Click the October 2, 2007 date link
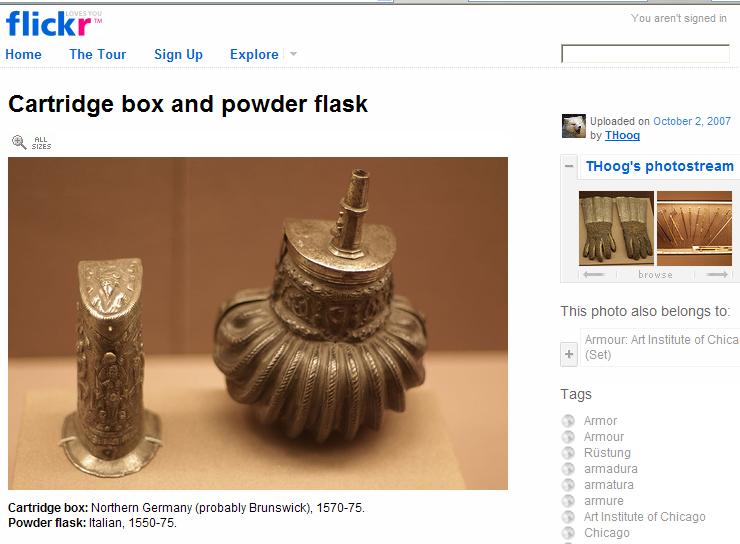 [692, 121]
